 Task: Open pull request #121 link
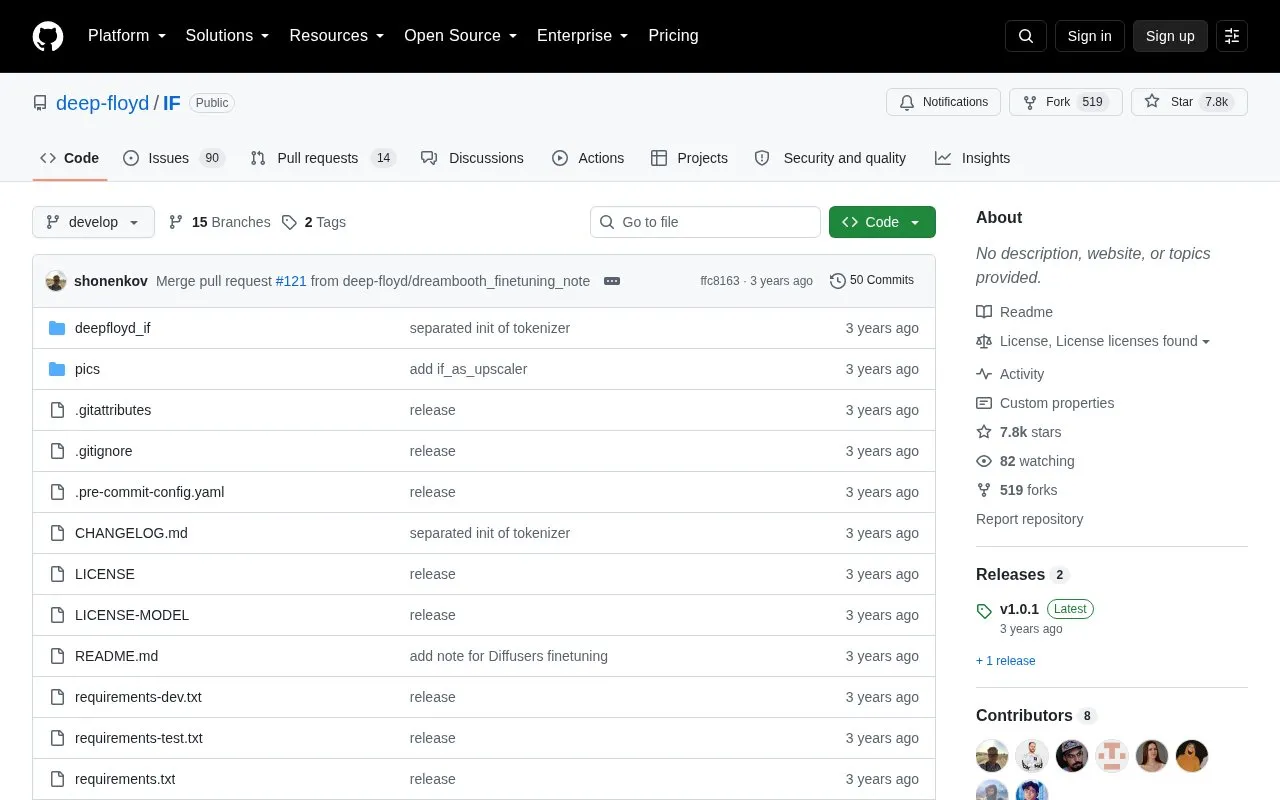click(x=291, y=281)
